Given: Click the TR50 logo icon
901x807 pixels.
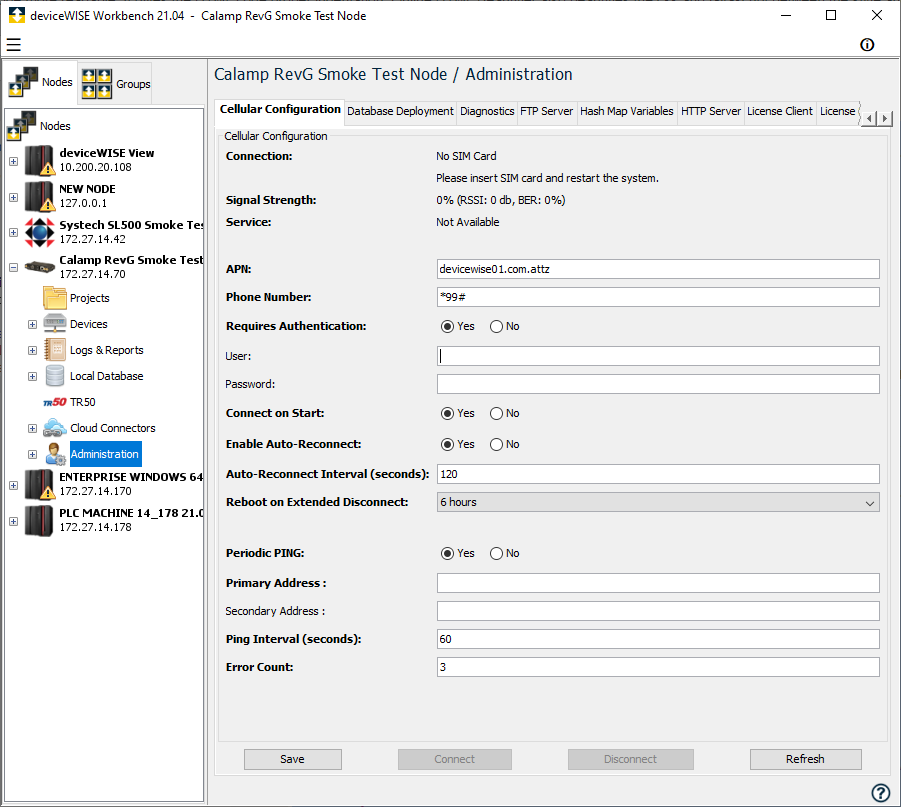Looking at the screenshot, I should coord(55,402).
